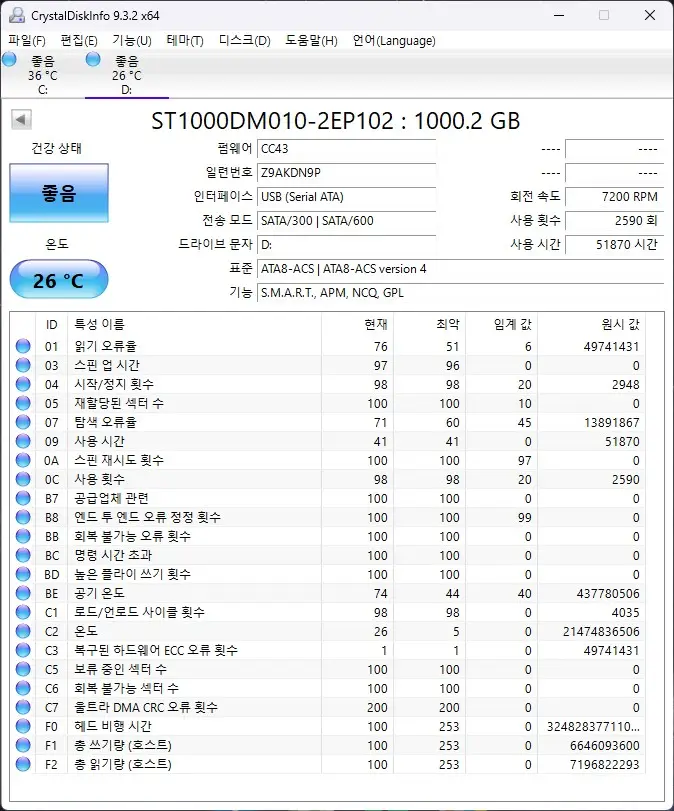
Task: Click status icon for F1 총 쓰기량
Action: [x=23, y=745]
